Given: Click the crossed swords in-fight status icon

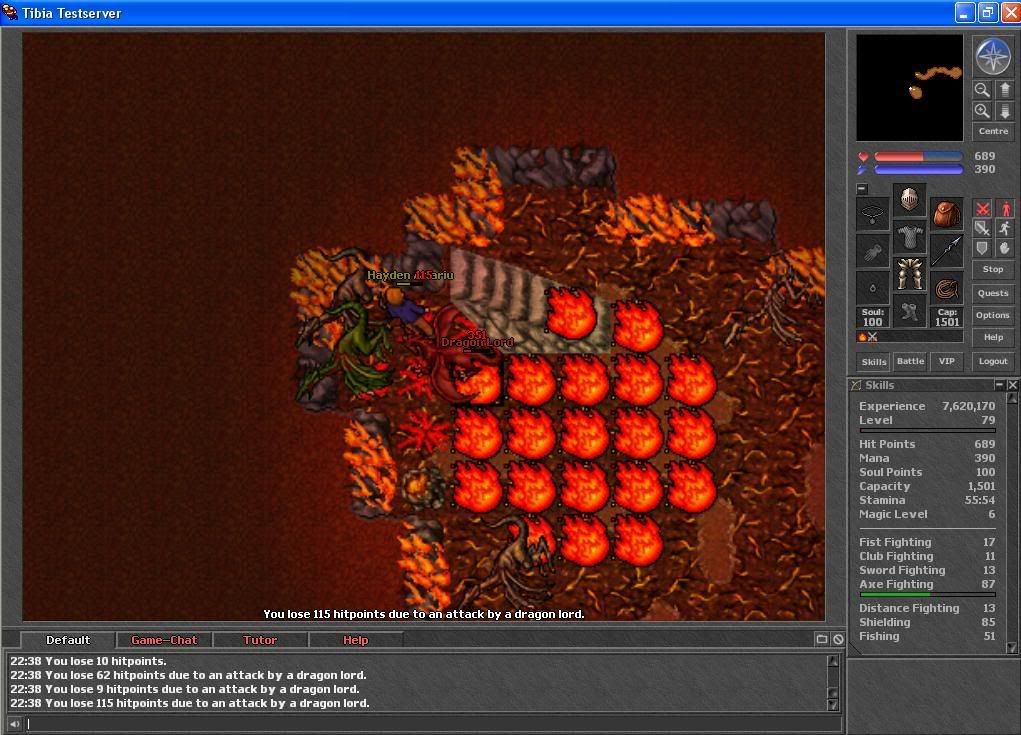Looking at the screenshot, I should pyautogui.click(x=873, y=337).
